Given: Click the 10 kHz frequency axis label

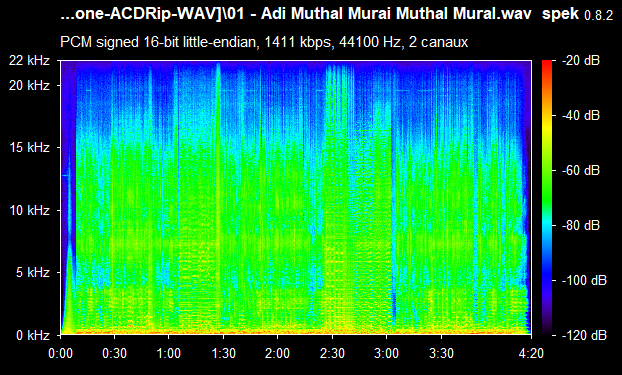Looking at the screenshot, I should coord(30,210).
